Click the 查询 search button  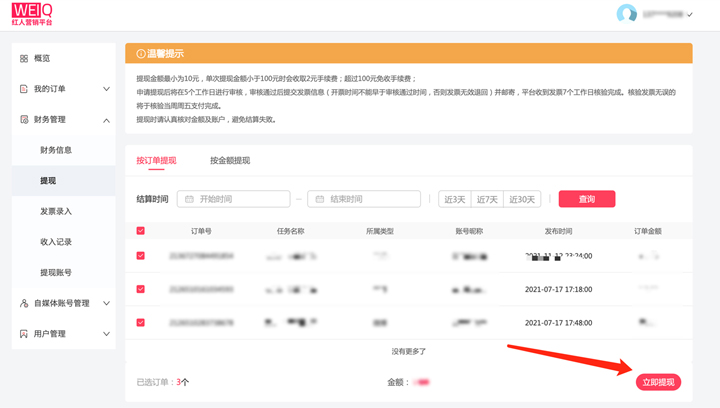[586, 199]
